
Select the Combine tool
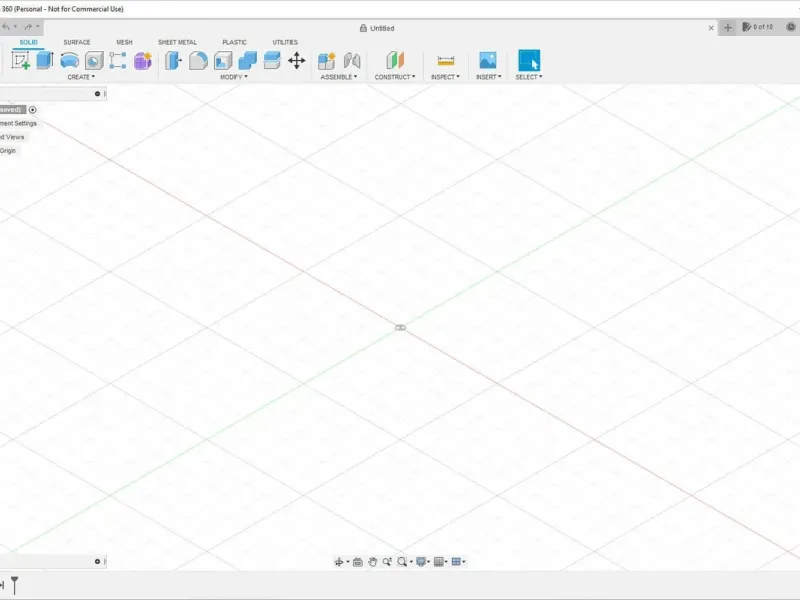click(x=247, y=60)
